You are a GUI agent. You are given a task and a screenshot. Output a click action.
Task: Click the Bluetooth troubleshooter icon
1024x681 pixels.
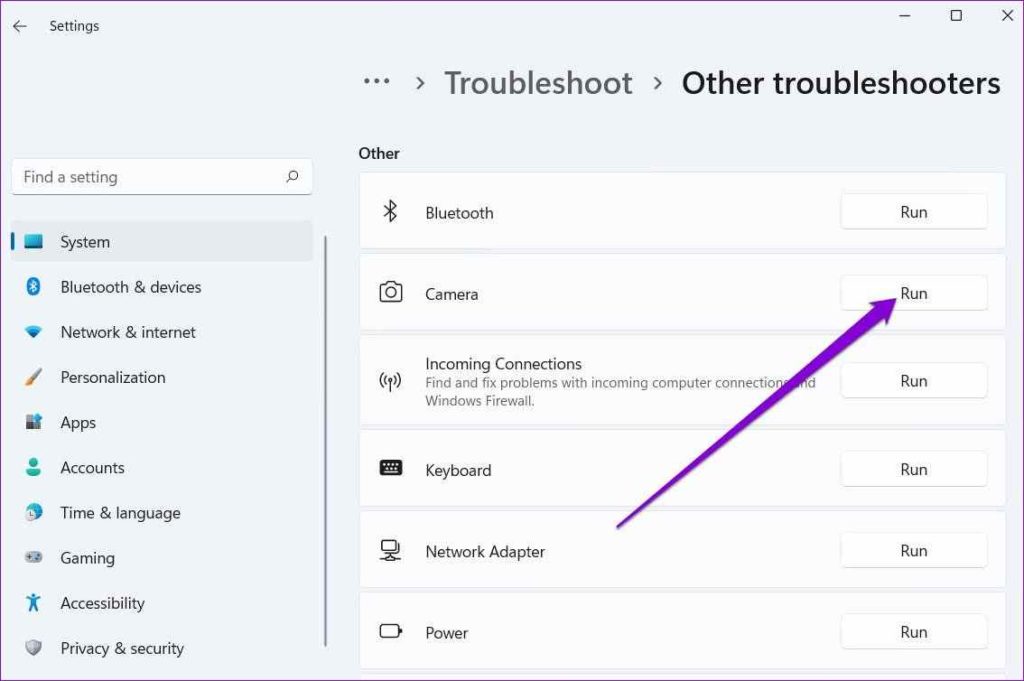click(x=390, y=211)
